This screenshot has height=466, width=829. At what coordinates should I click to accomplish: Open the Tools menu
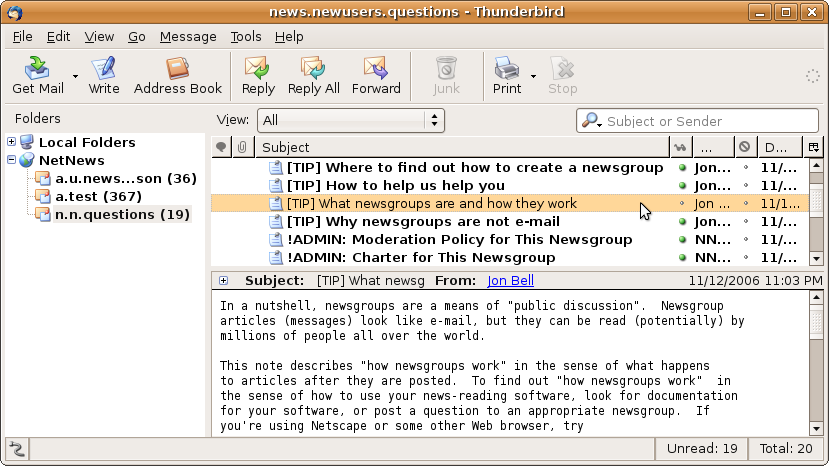(245, 36)
